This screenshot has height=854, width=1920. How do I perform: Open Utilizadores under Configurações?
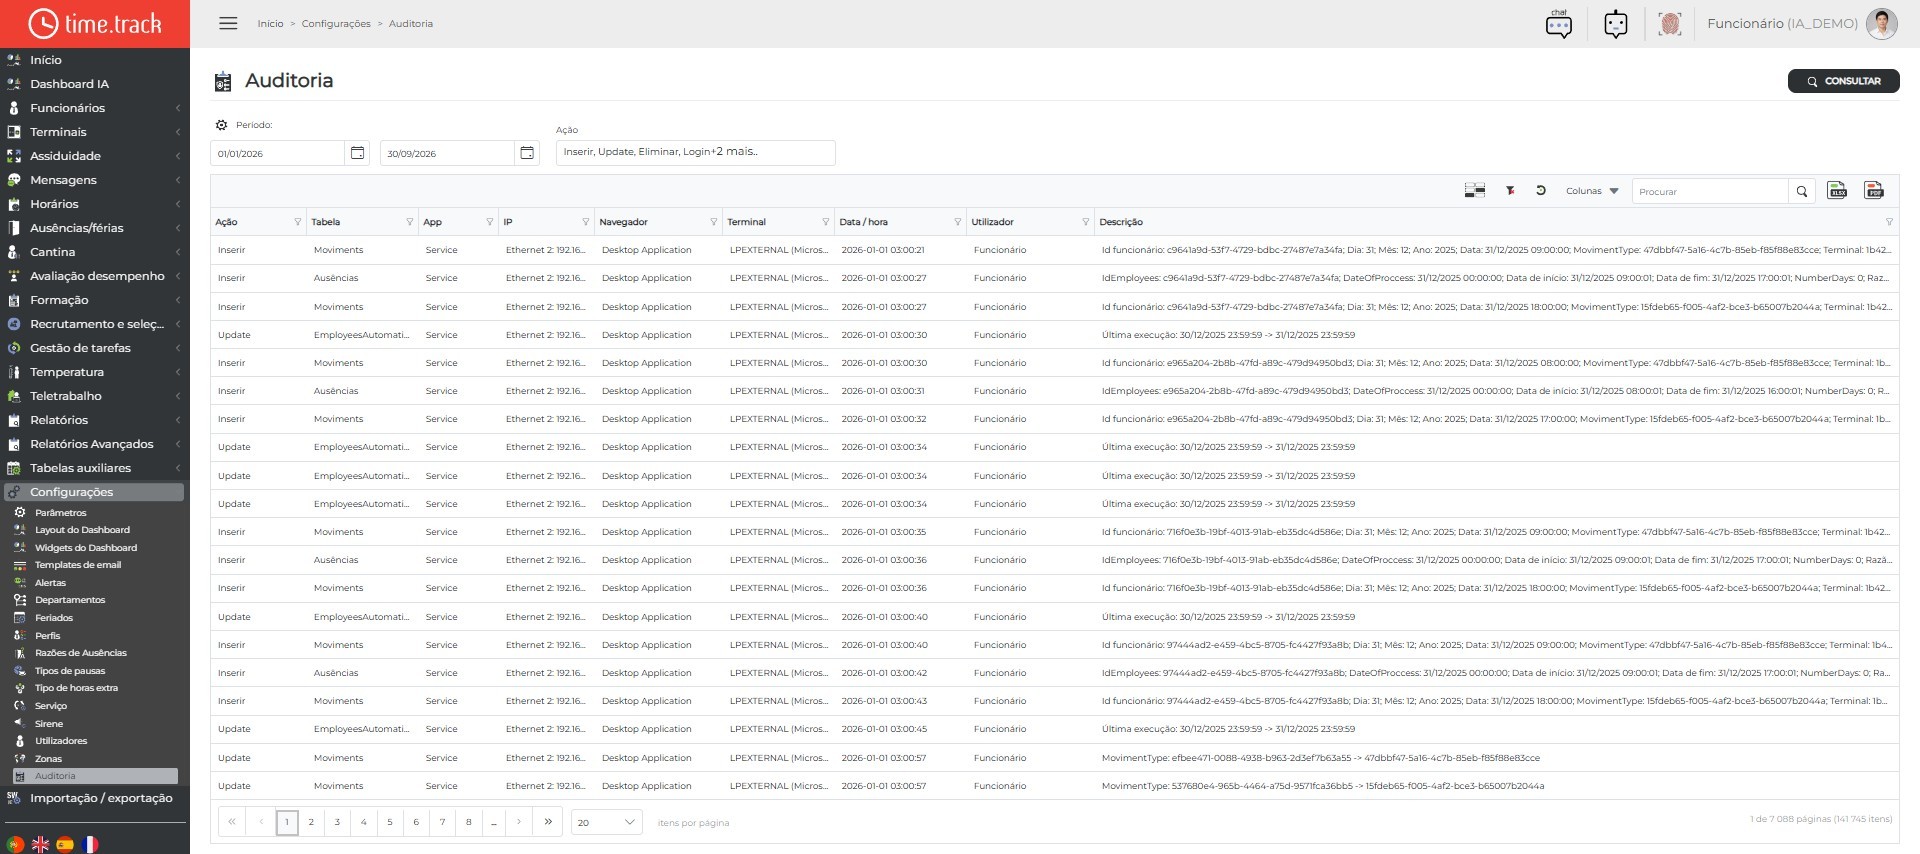coord(61,741)
